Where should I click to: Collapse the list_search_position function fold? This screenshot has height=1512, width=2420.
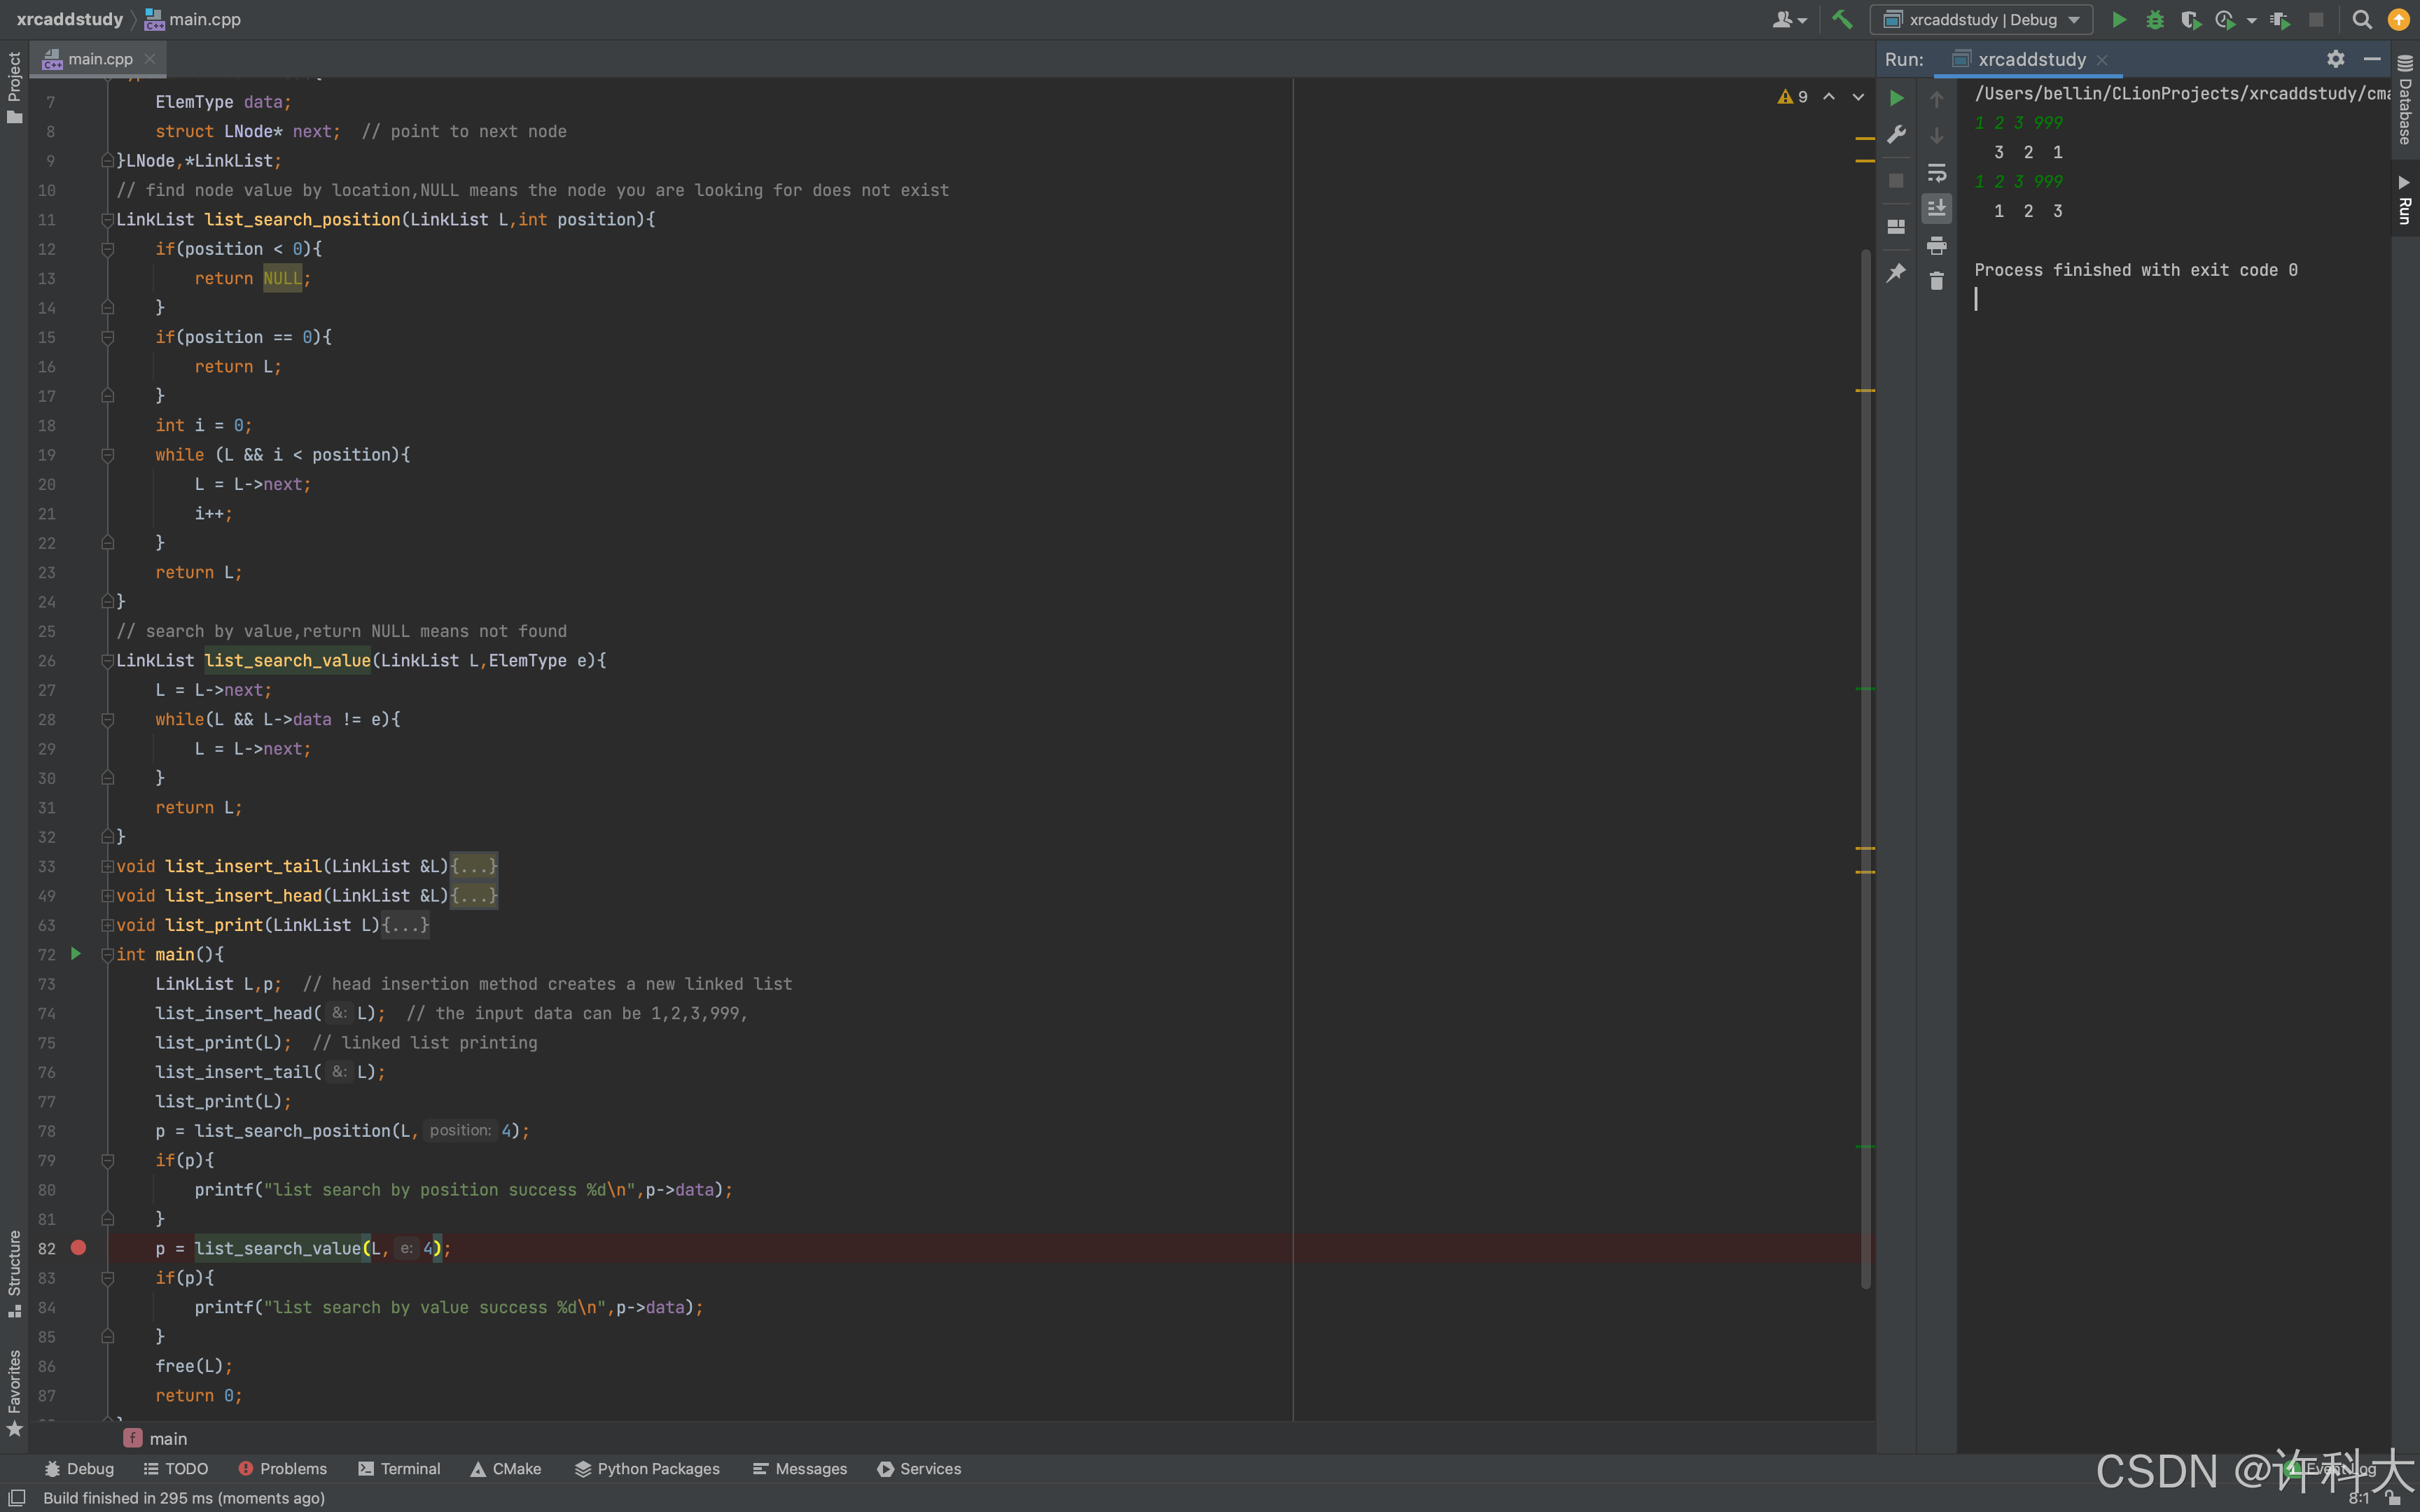pyautogui.click(x=107, y=219)
